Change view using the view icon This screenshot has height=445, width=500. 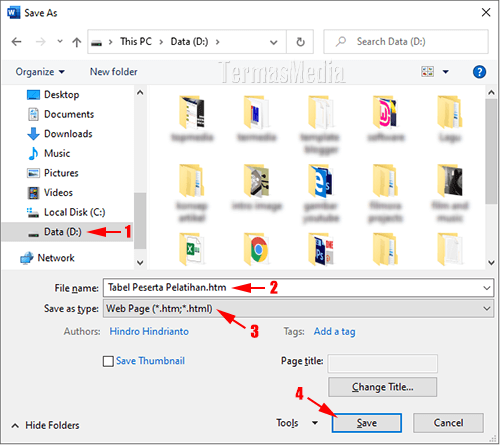[428, 71]
